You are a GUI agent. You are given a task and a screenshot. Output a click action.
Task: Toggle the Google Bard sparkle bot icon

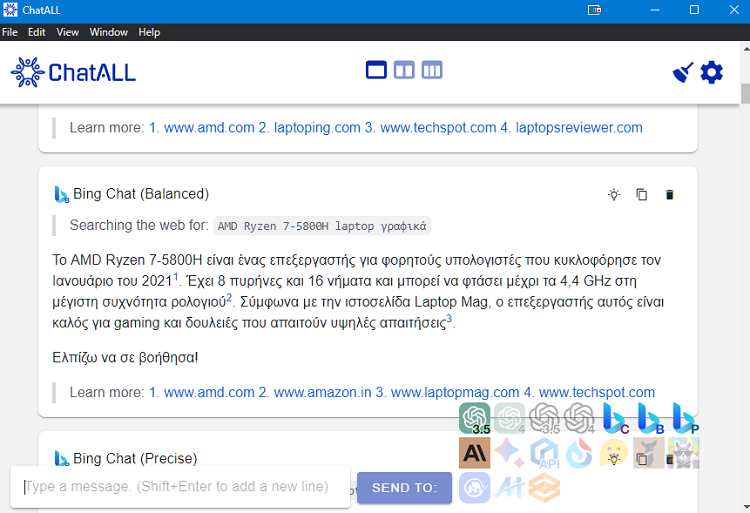click(510, 453)
